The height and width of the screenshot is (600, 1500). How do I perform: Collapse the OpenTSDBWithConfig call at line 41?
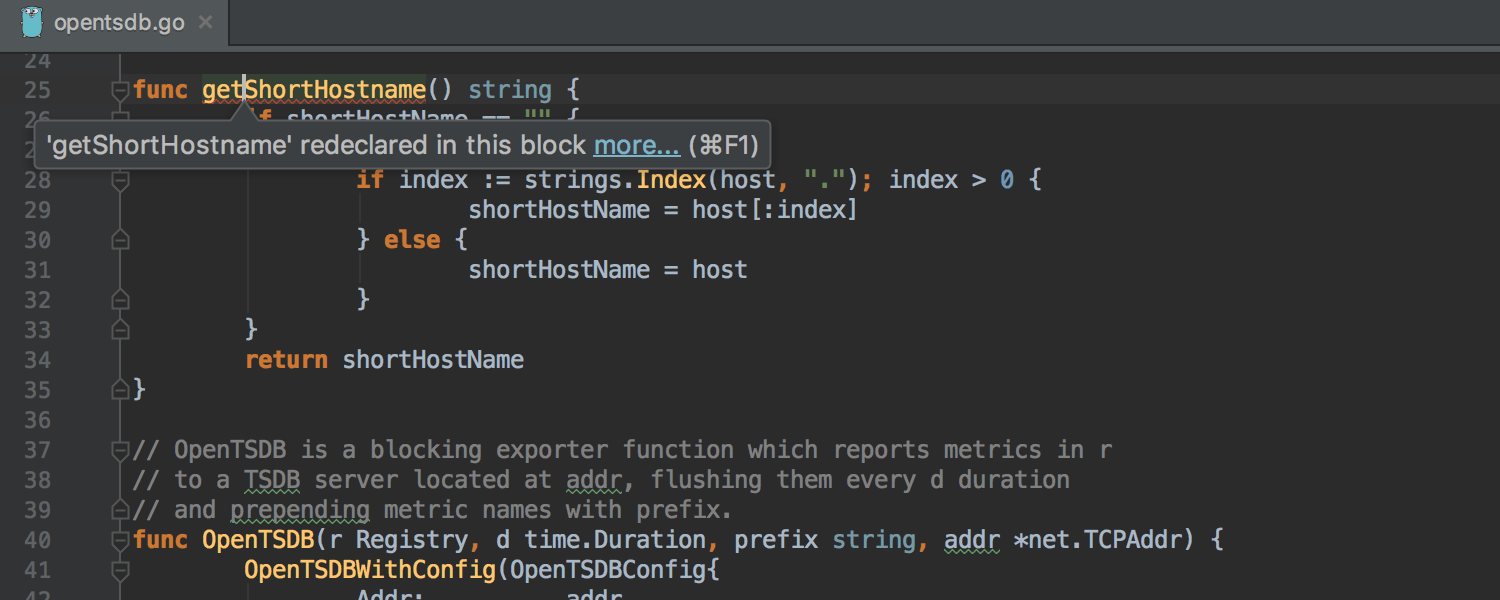click(x=120, y=571)
